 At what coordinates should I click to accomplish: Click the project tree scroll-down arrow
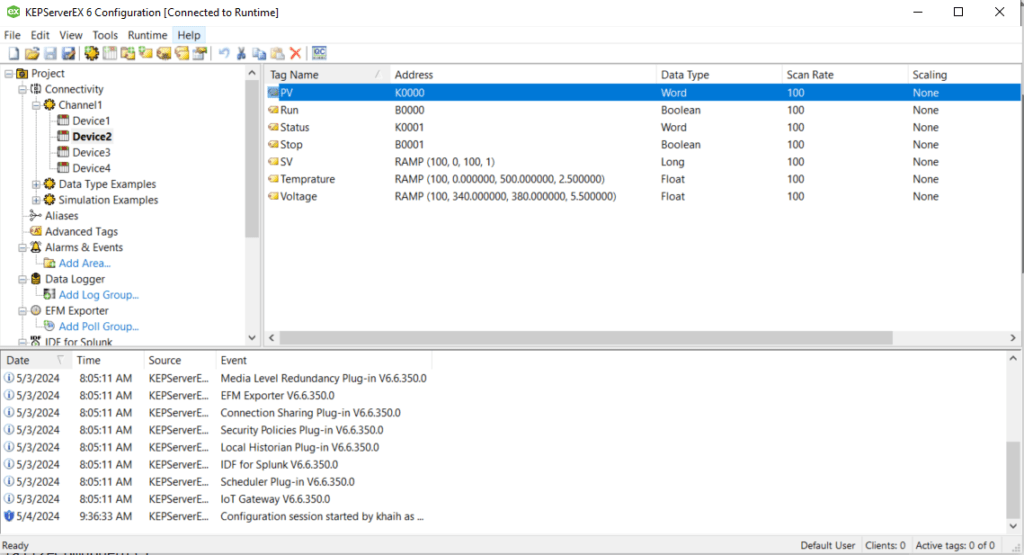[252, 338]
